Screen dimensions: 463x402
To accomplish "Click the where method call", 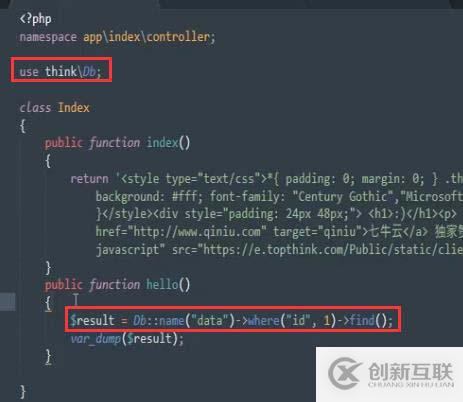I will pyautogui.click(x=264, y=320).
